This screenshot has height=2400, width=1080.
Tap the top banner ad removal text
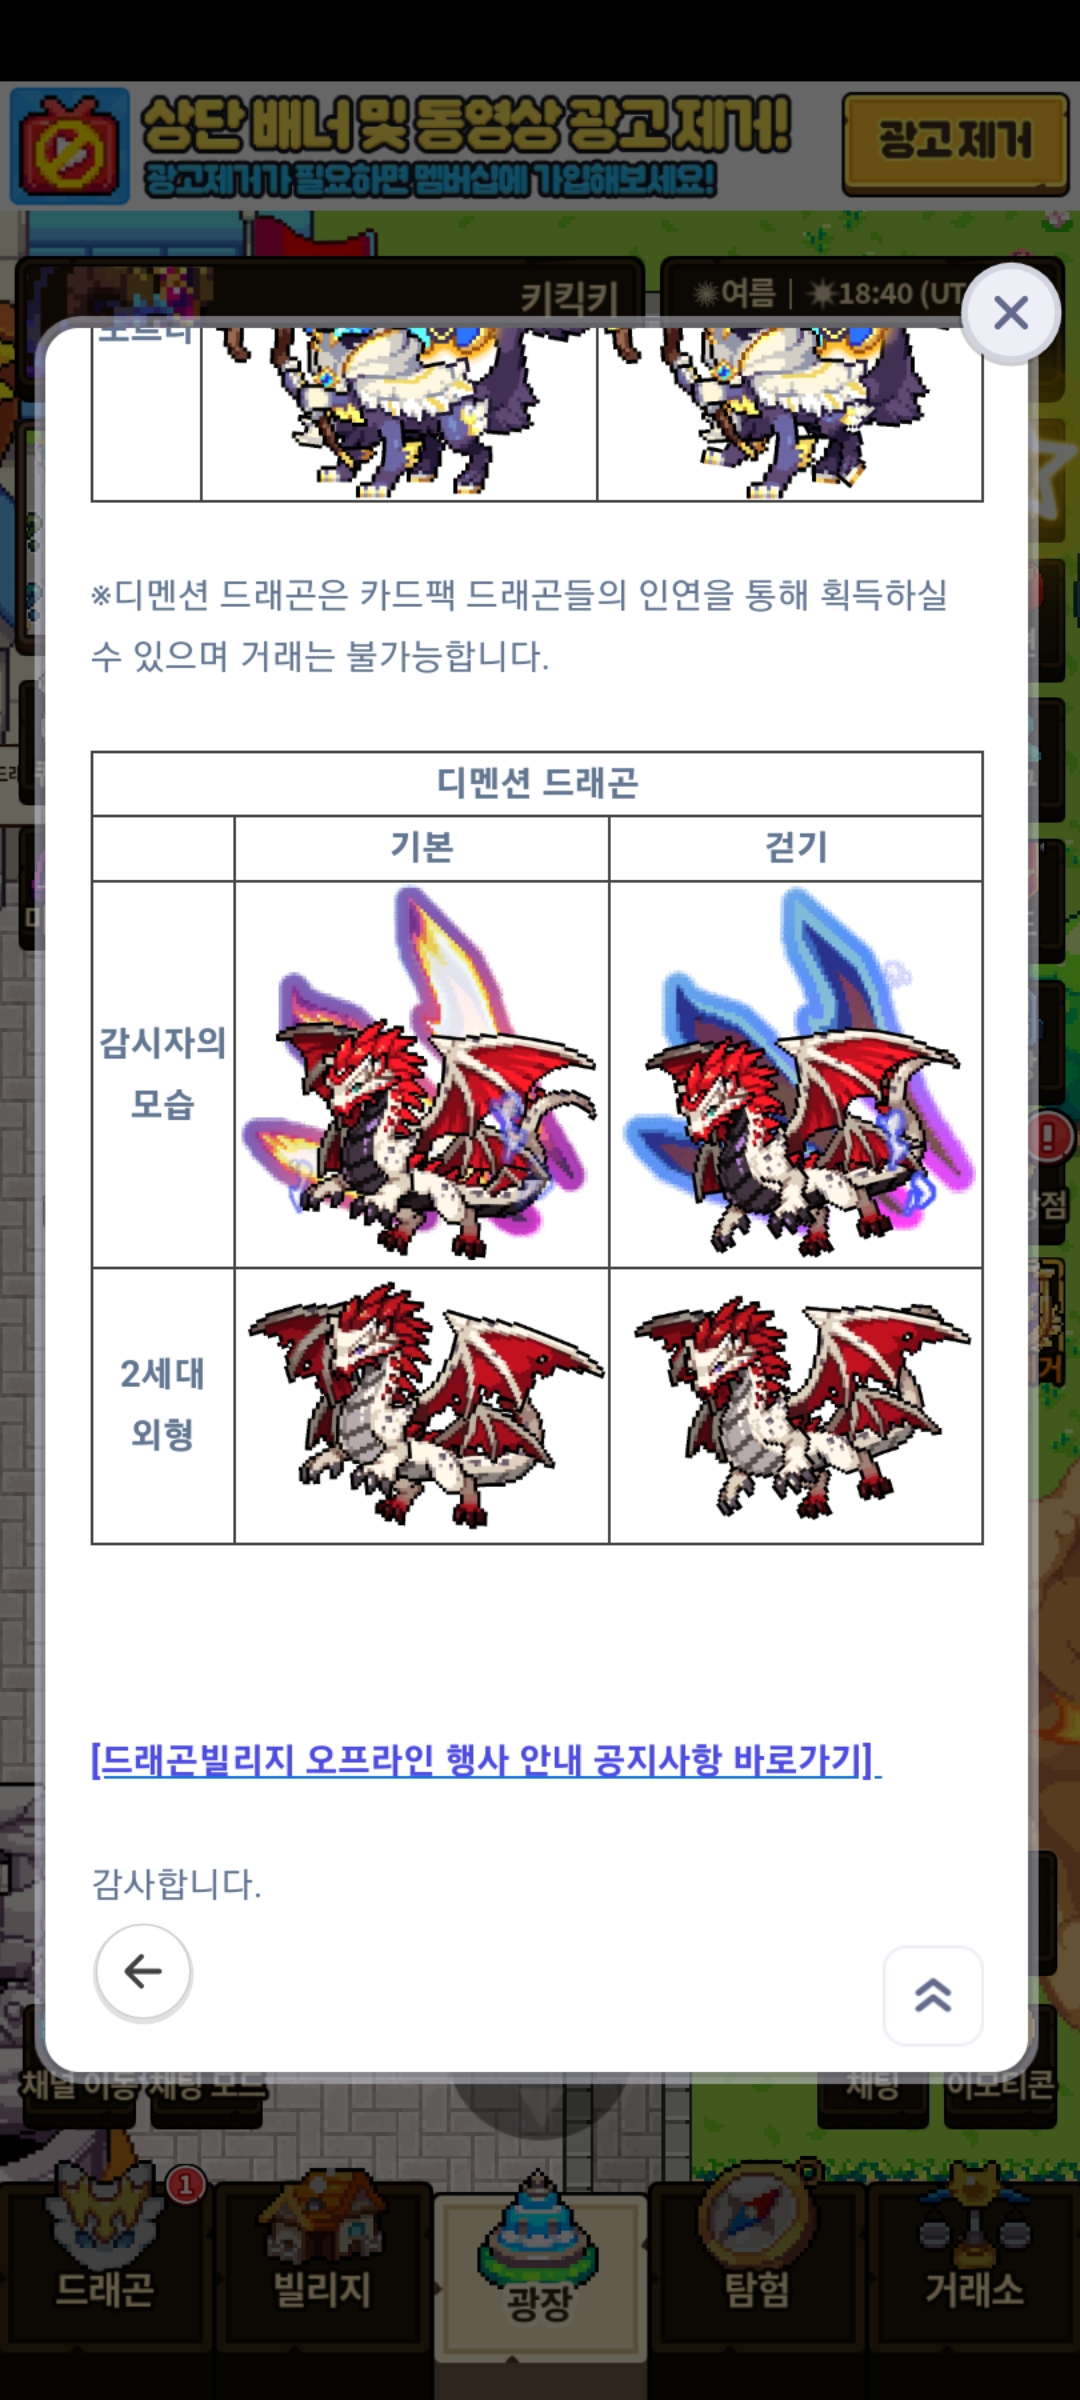(x=465, y=146)
